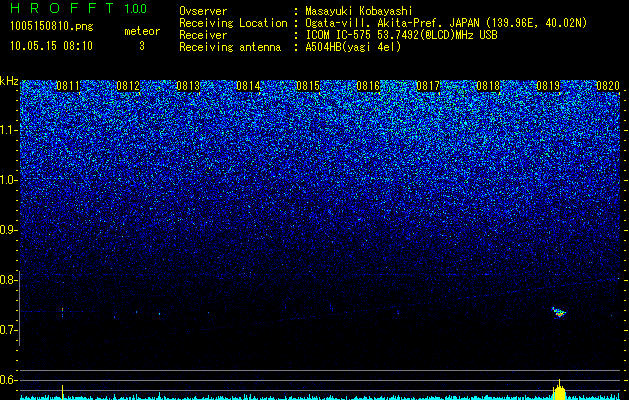This screenshot has height=400, width=629.
Task: Click the 0.9 kHz axis label
Action: pyautogui.click(x=9, y=230)
